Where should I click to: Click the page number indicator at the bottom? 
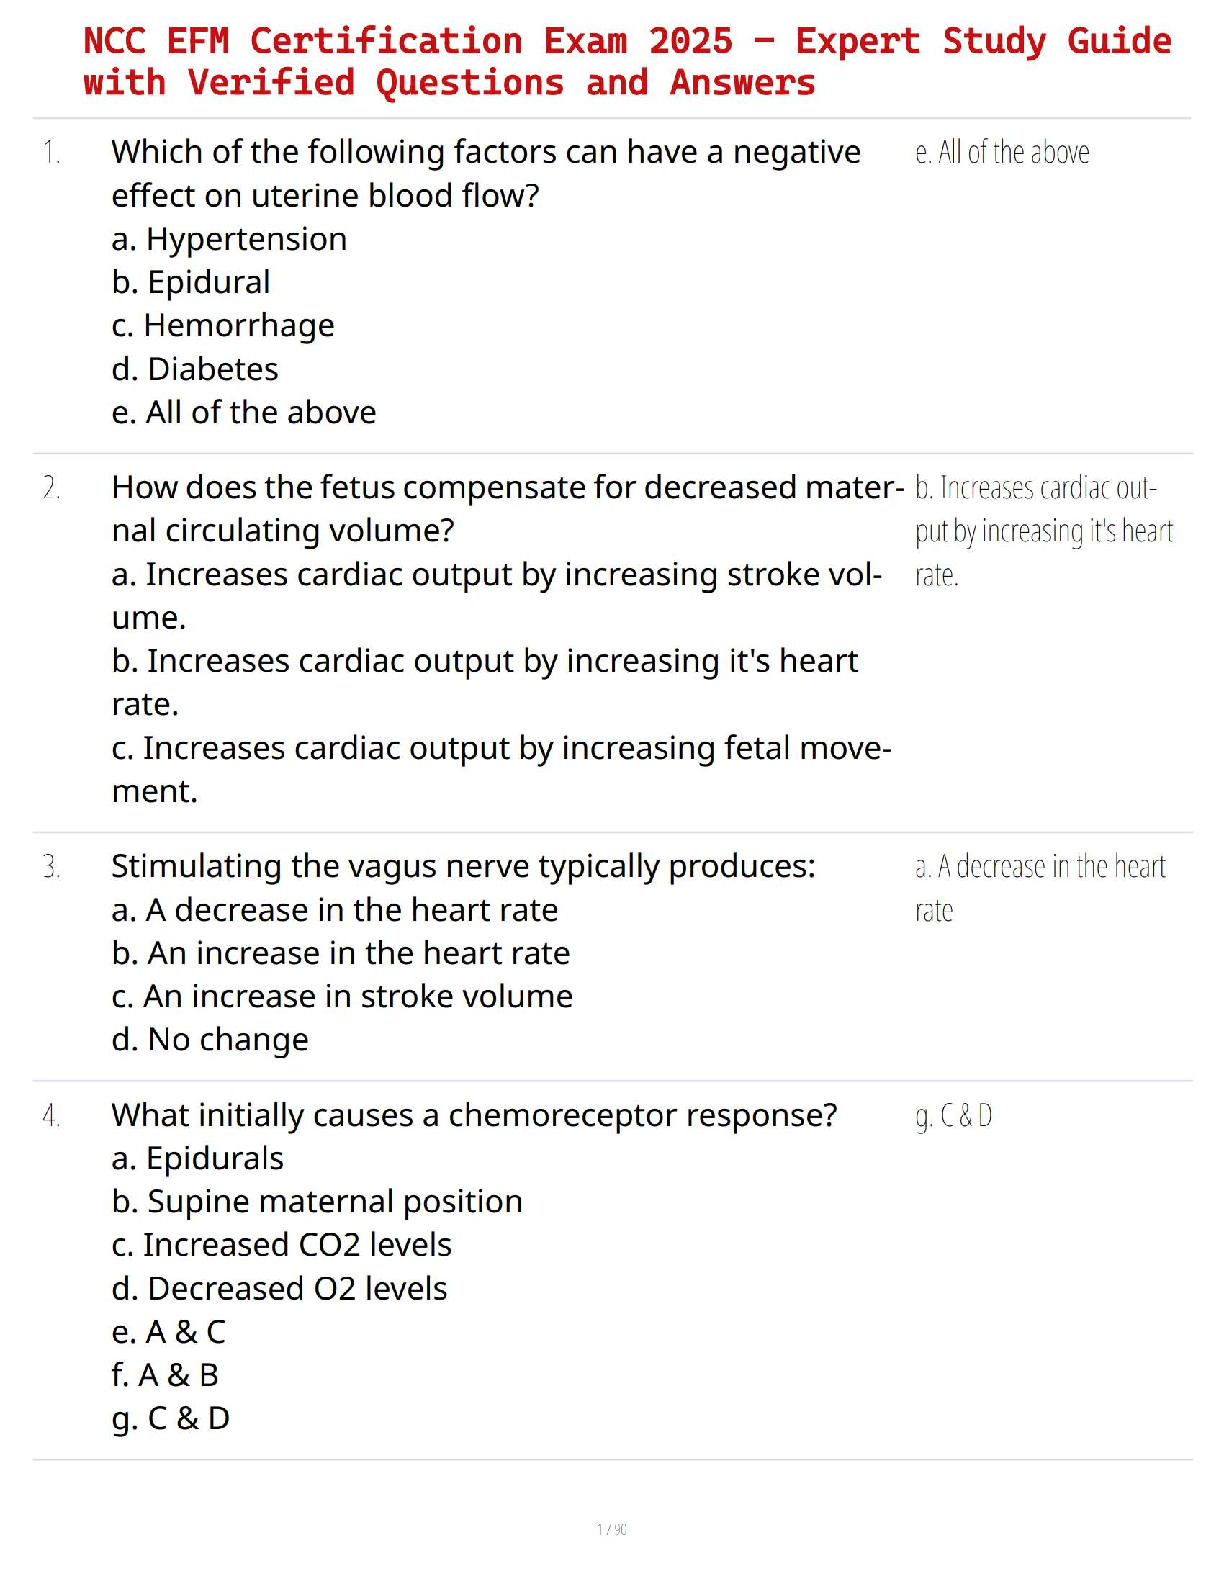click(612, 1530)
